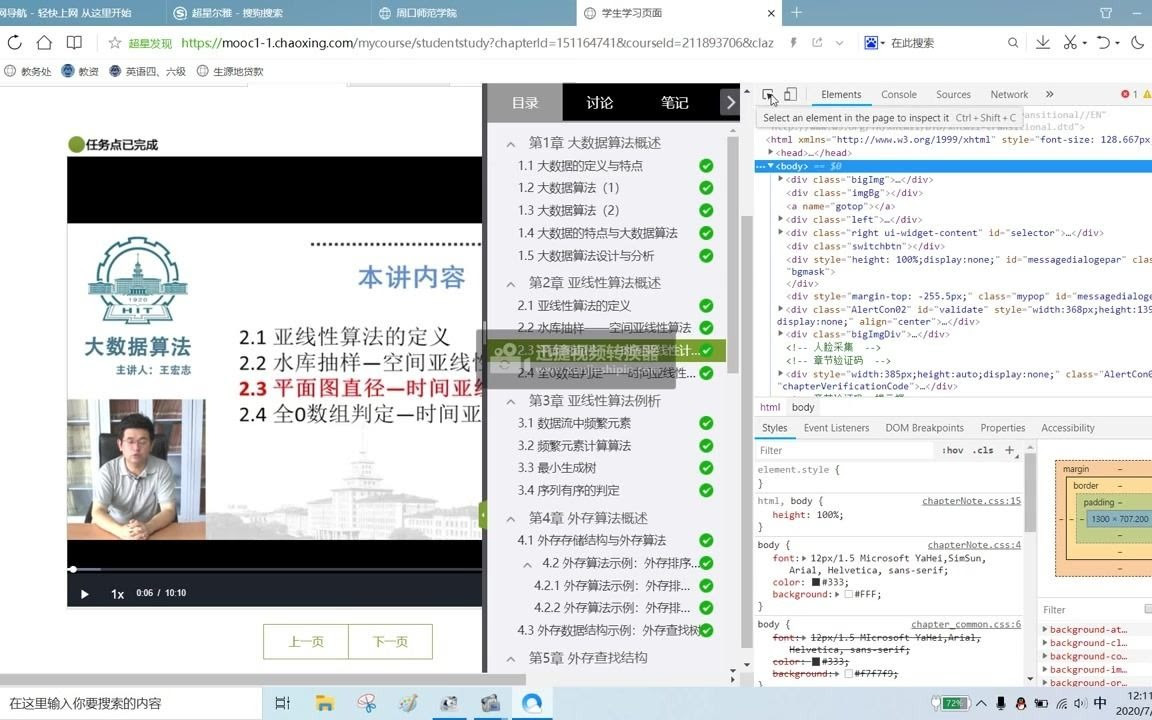Toggle :hov element state button

[952, 450]
